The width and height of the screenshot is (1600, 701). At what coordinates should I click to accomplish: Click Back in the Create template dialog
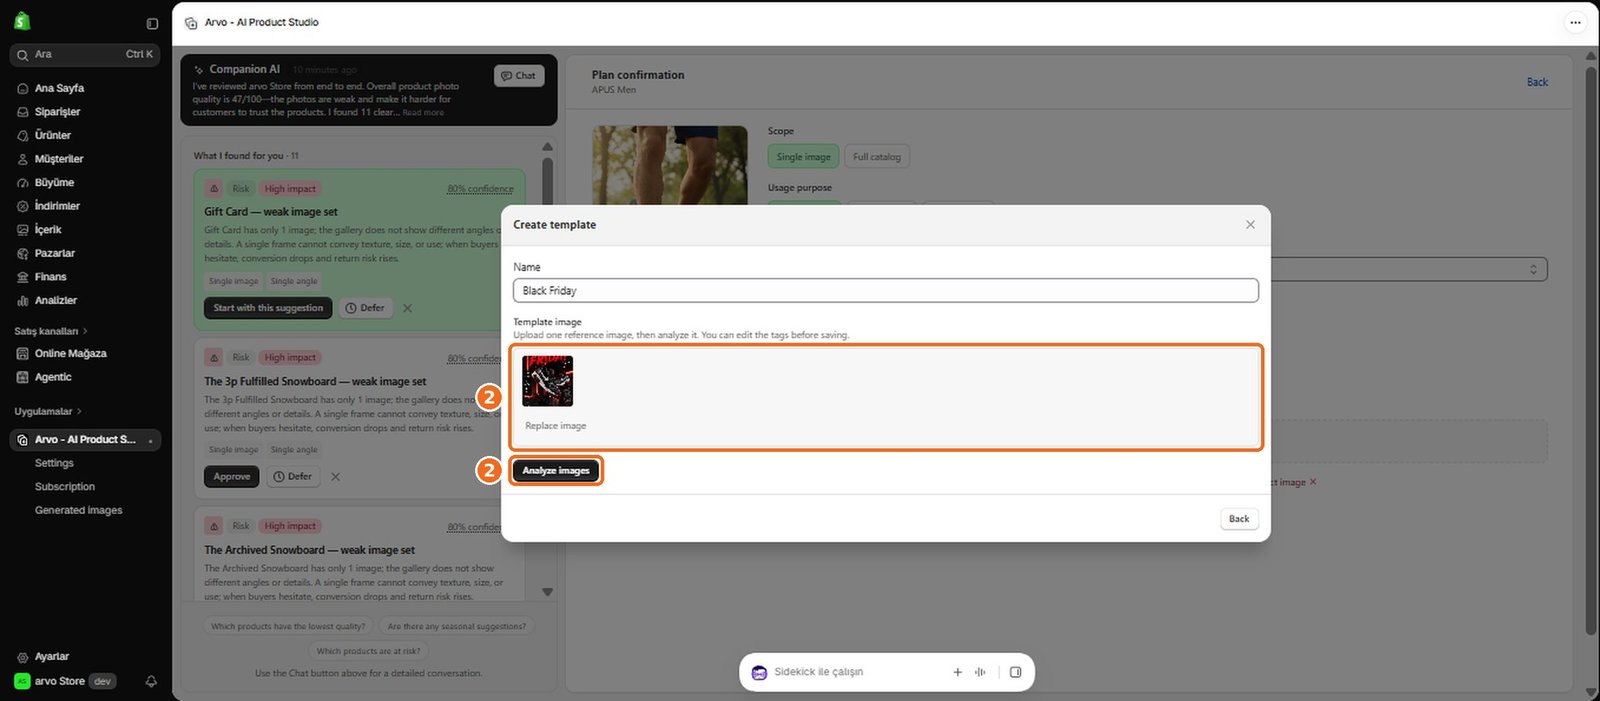tap(1239, 519)
